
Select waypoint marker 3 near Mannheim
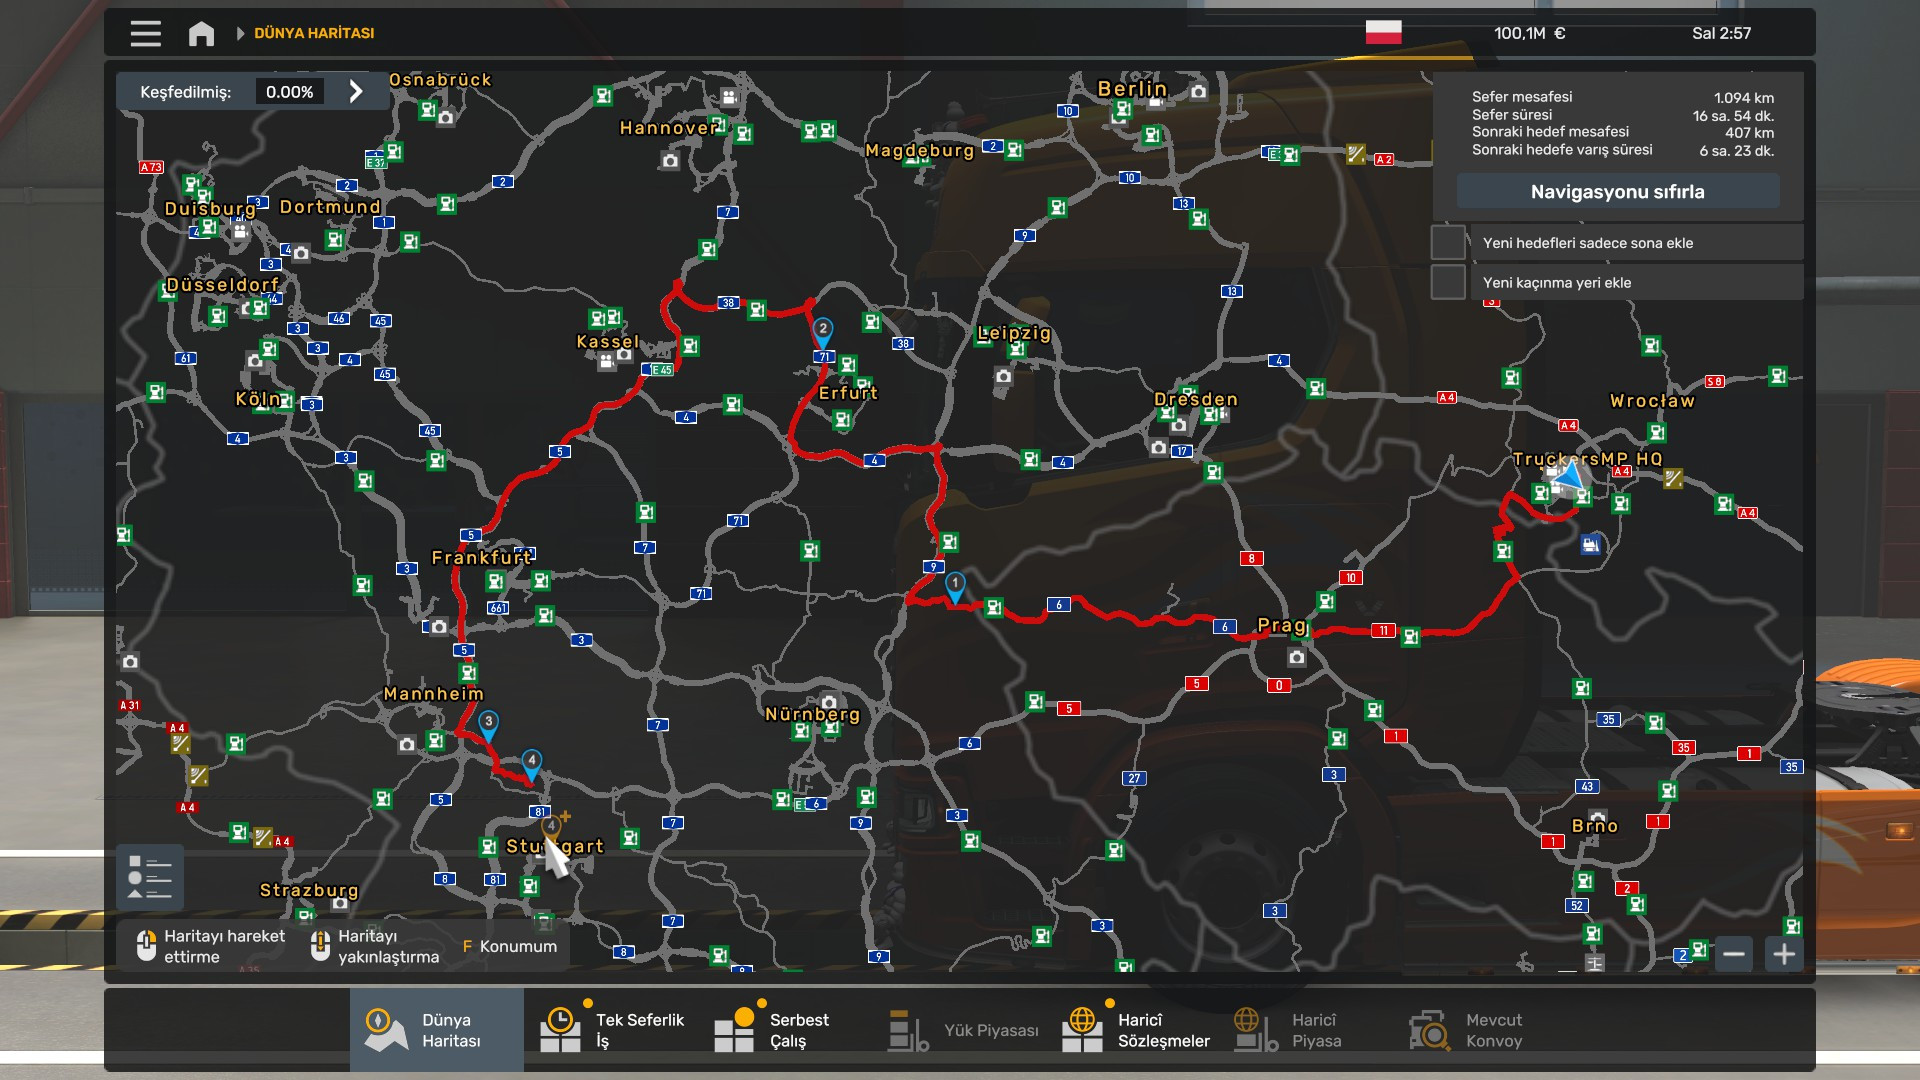point(488,723)
